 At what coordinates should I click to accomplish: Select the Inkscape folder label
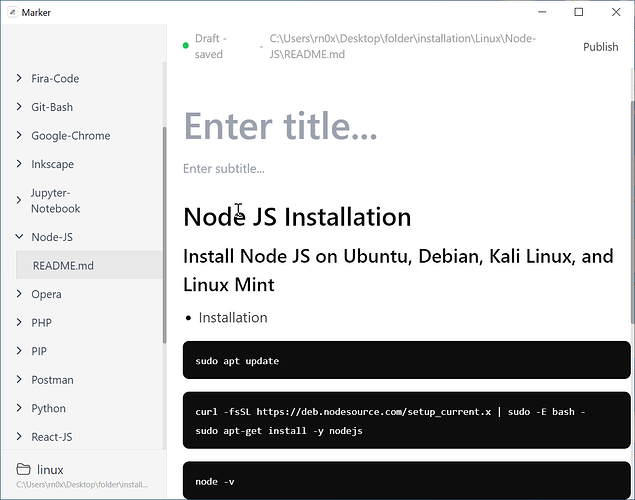click(53, 164)
